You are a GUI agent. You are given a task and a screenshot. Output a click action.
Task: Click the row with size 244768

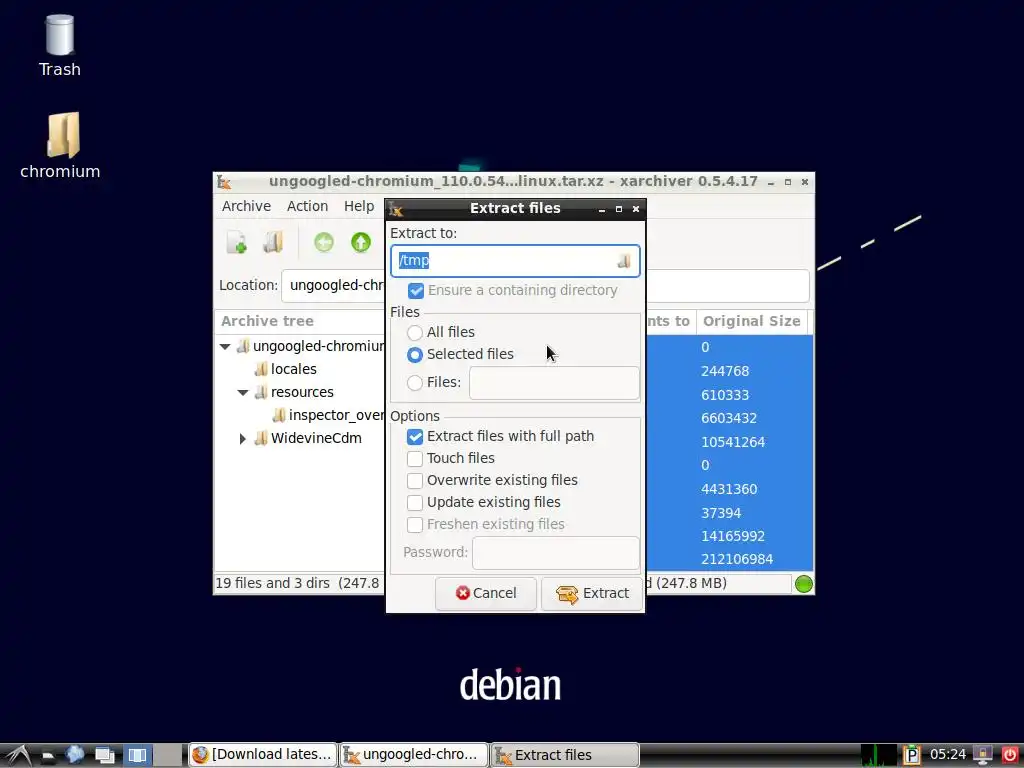(729, 371)
